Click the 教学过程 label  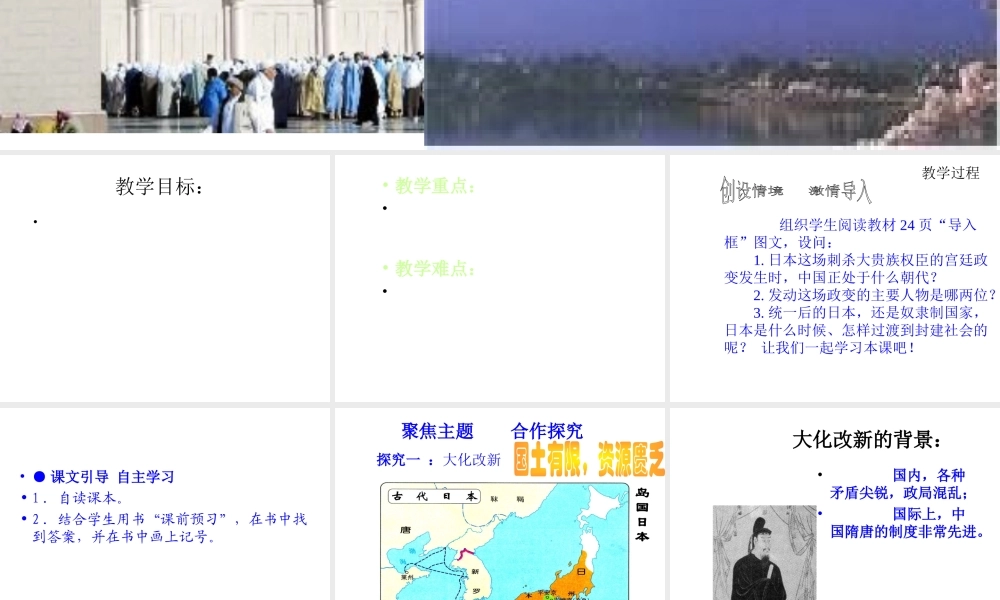[x=950, y=173]
